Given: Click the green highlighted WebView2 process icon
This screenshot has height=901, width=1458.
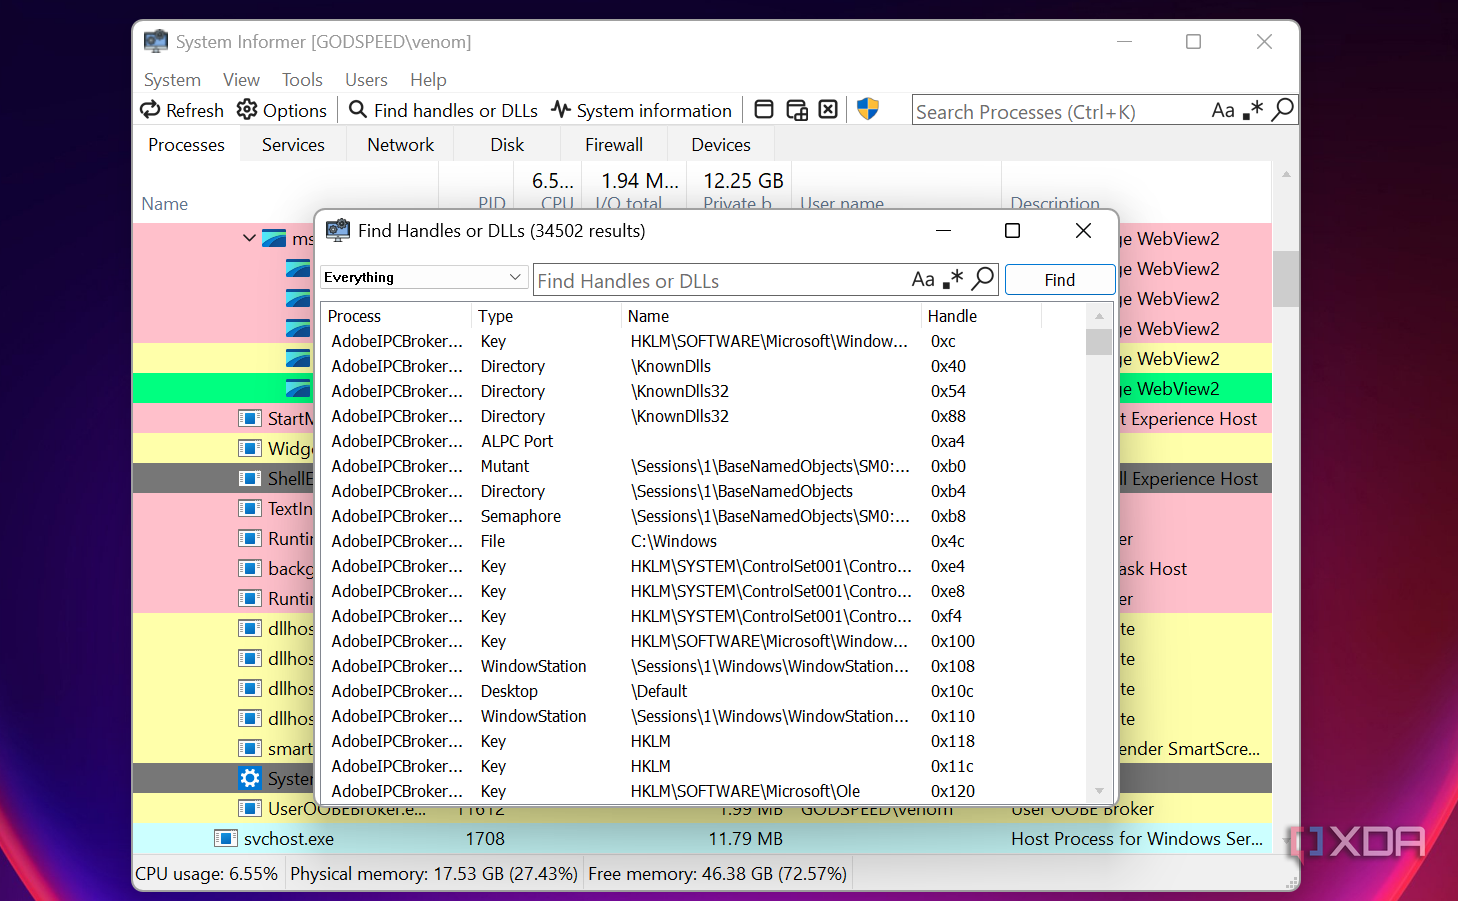Looking at the screenshot, I should point(298,388).
